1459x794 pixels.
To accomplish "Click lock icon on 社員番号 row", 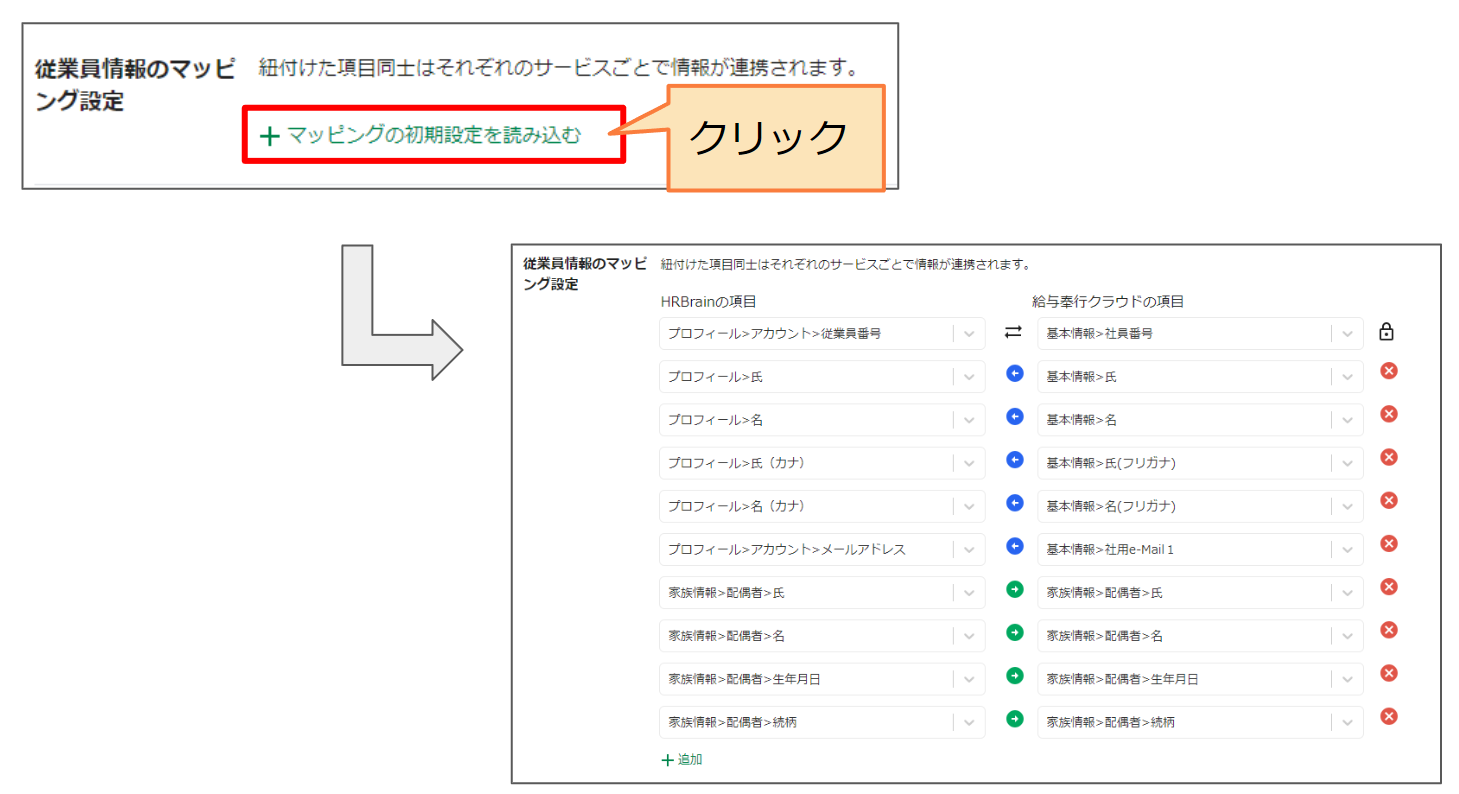I will pyautogui.click(x=1387, y=332).
